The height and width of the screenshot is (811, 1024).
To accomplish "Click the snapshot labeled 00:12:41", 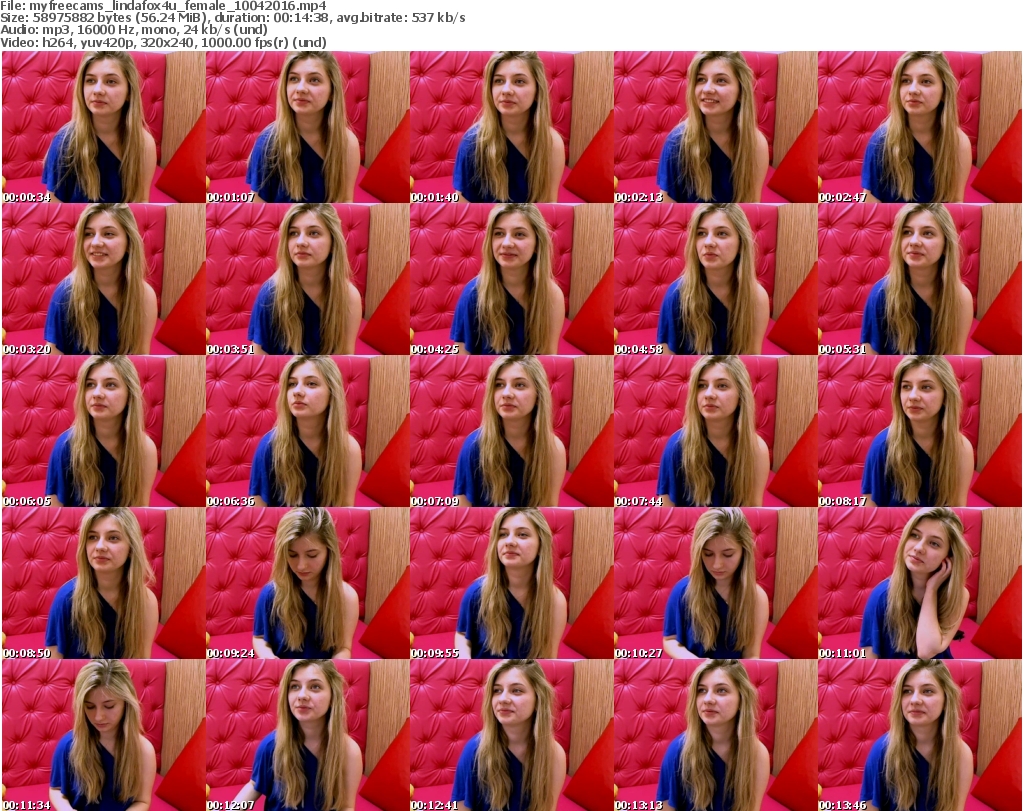I will [x=512, y=735].
